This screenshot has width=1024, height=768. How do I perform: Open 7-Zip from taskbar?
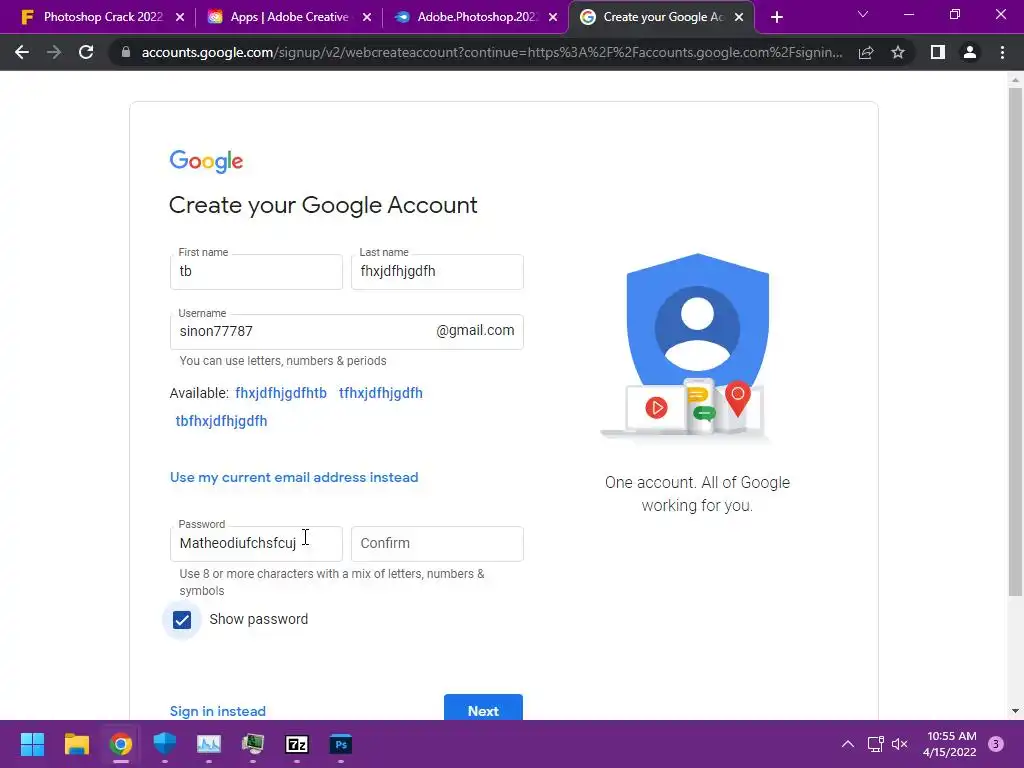coord(297,744)
